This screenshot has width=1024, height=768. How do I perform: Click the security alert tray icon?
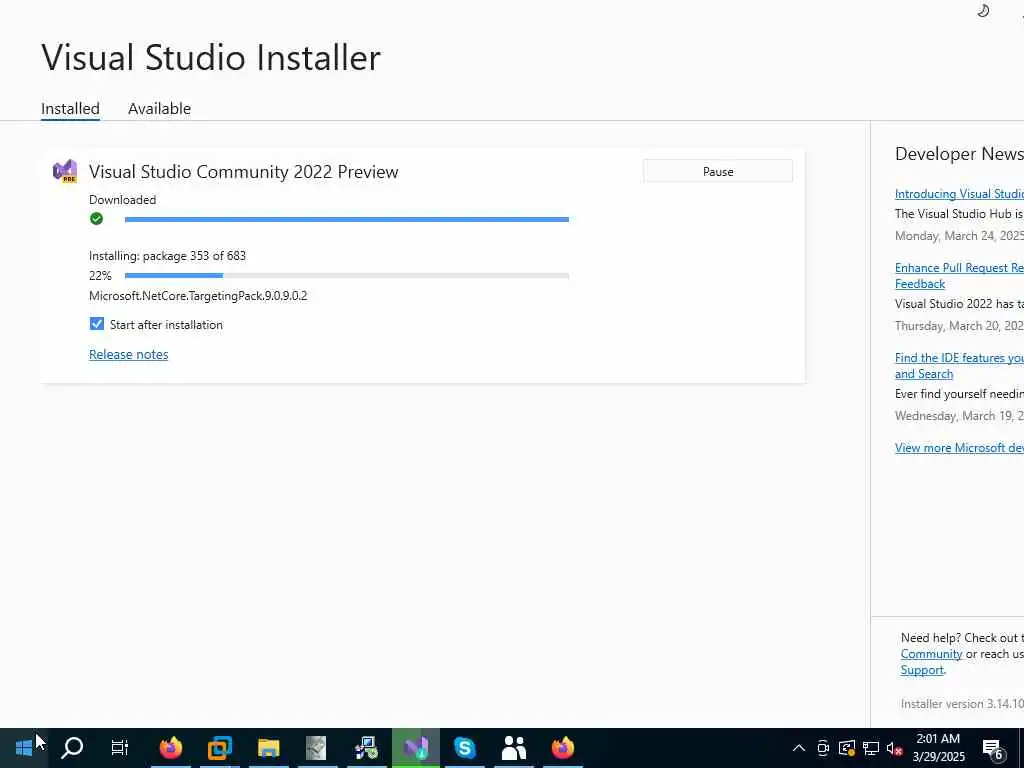847,748
